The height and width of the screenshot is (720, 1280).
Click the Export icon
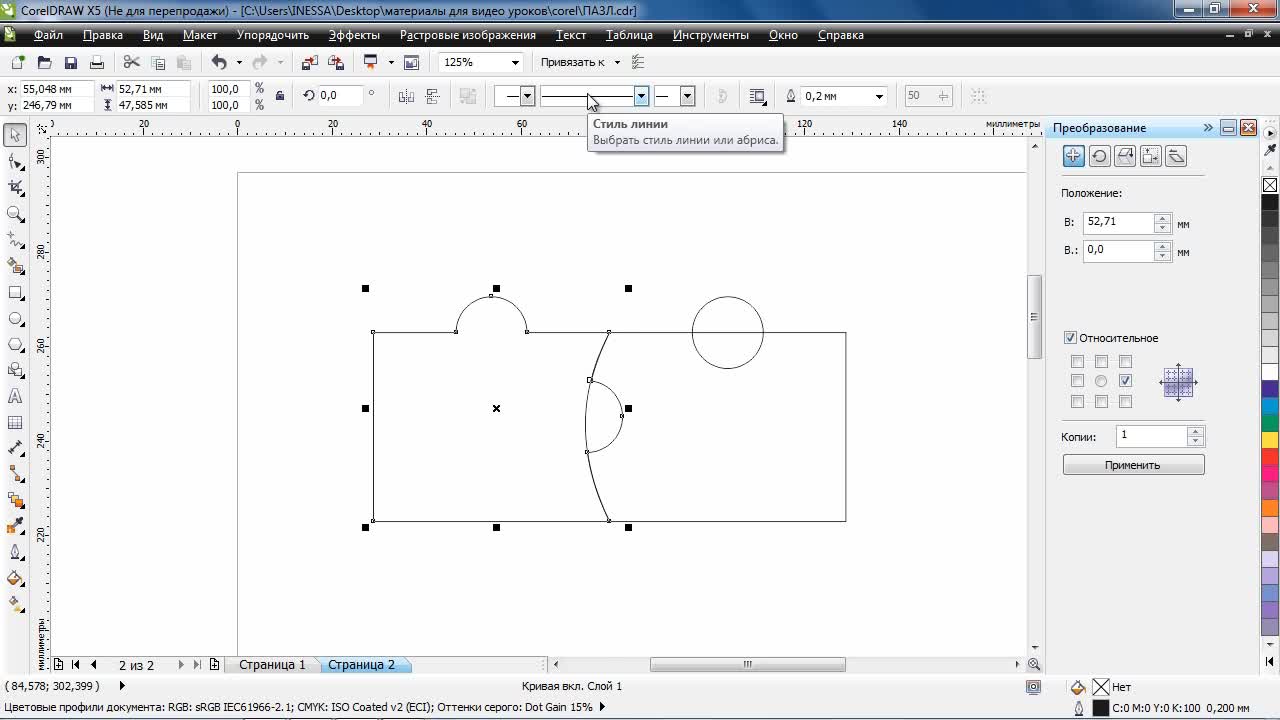point(336,62)
